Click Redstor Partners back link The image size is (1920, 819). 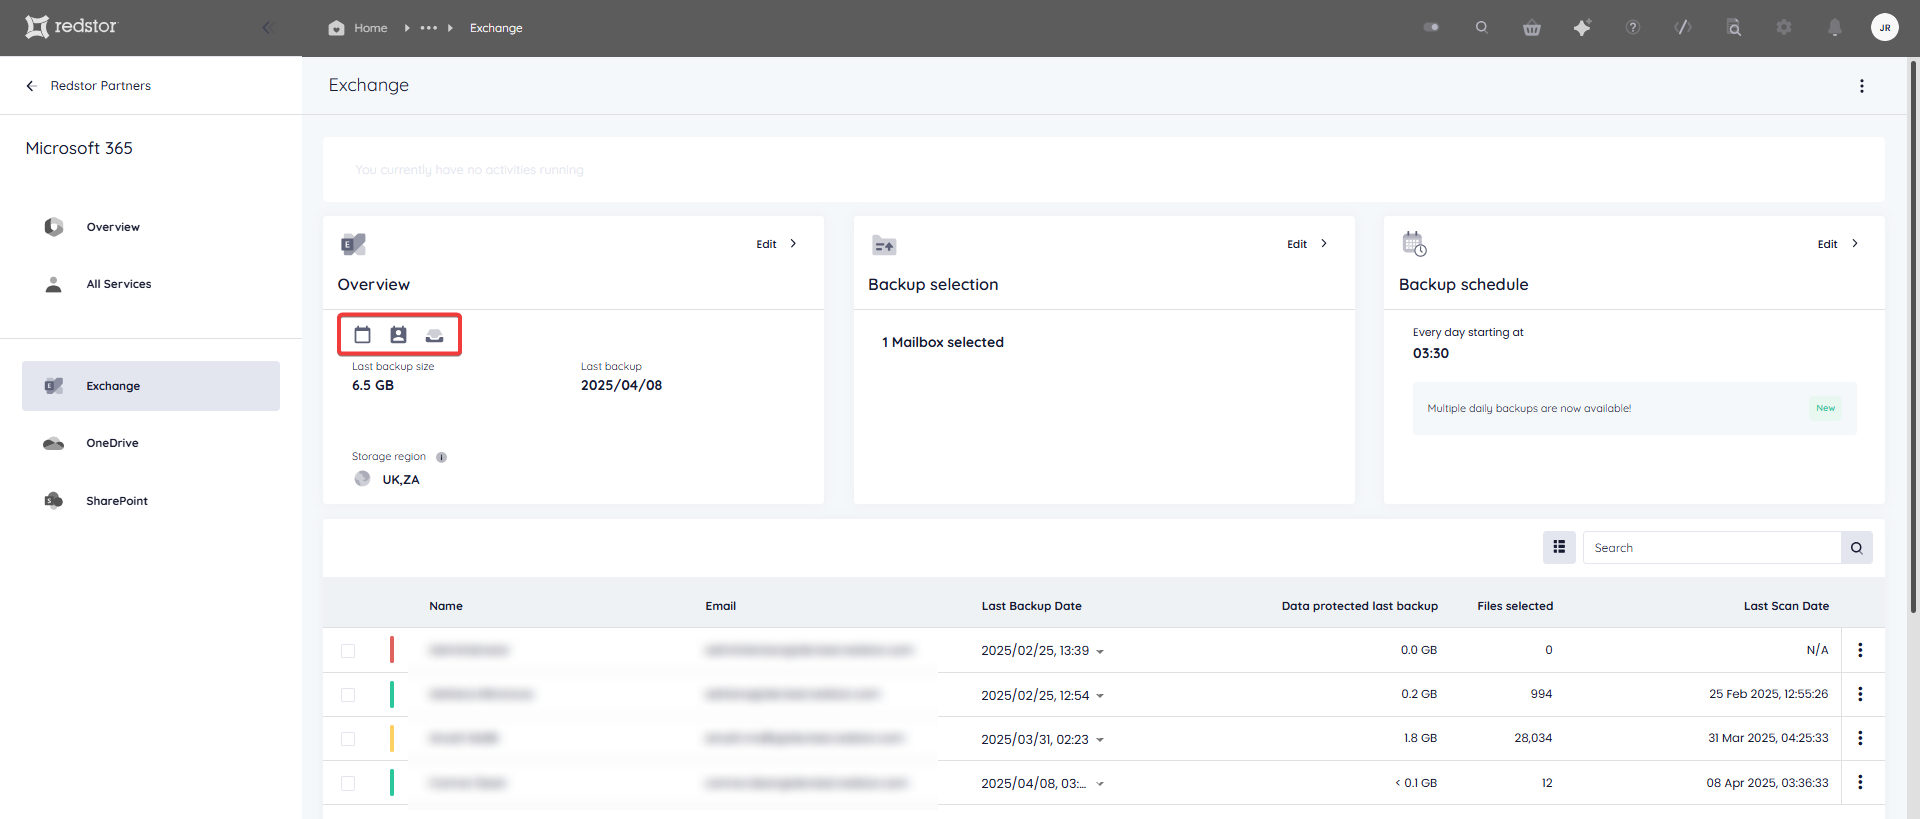coord(101,86)
